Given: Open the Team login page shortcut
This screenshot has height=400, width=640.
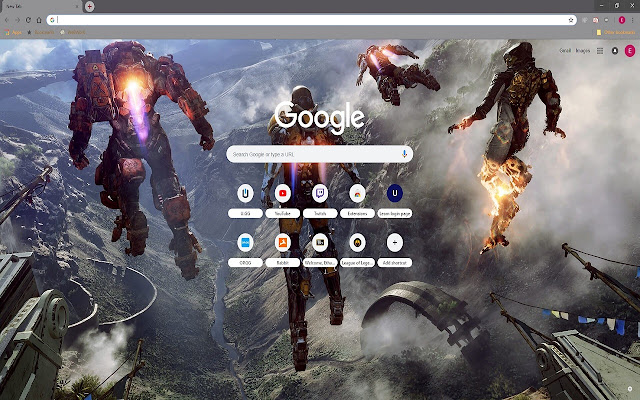Looking at the screenshot, I should click(395, 200).
